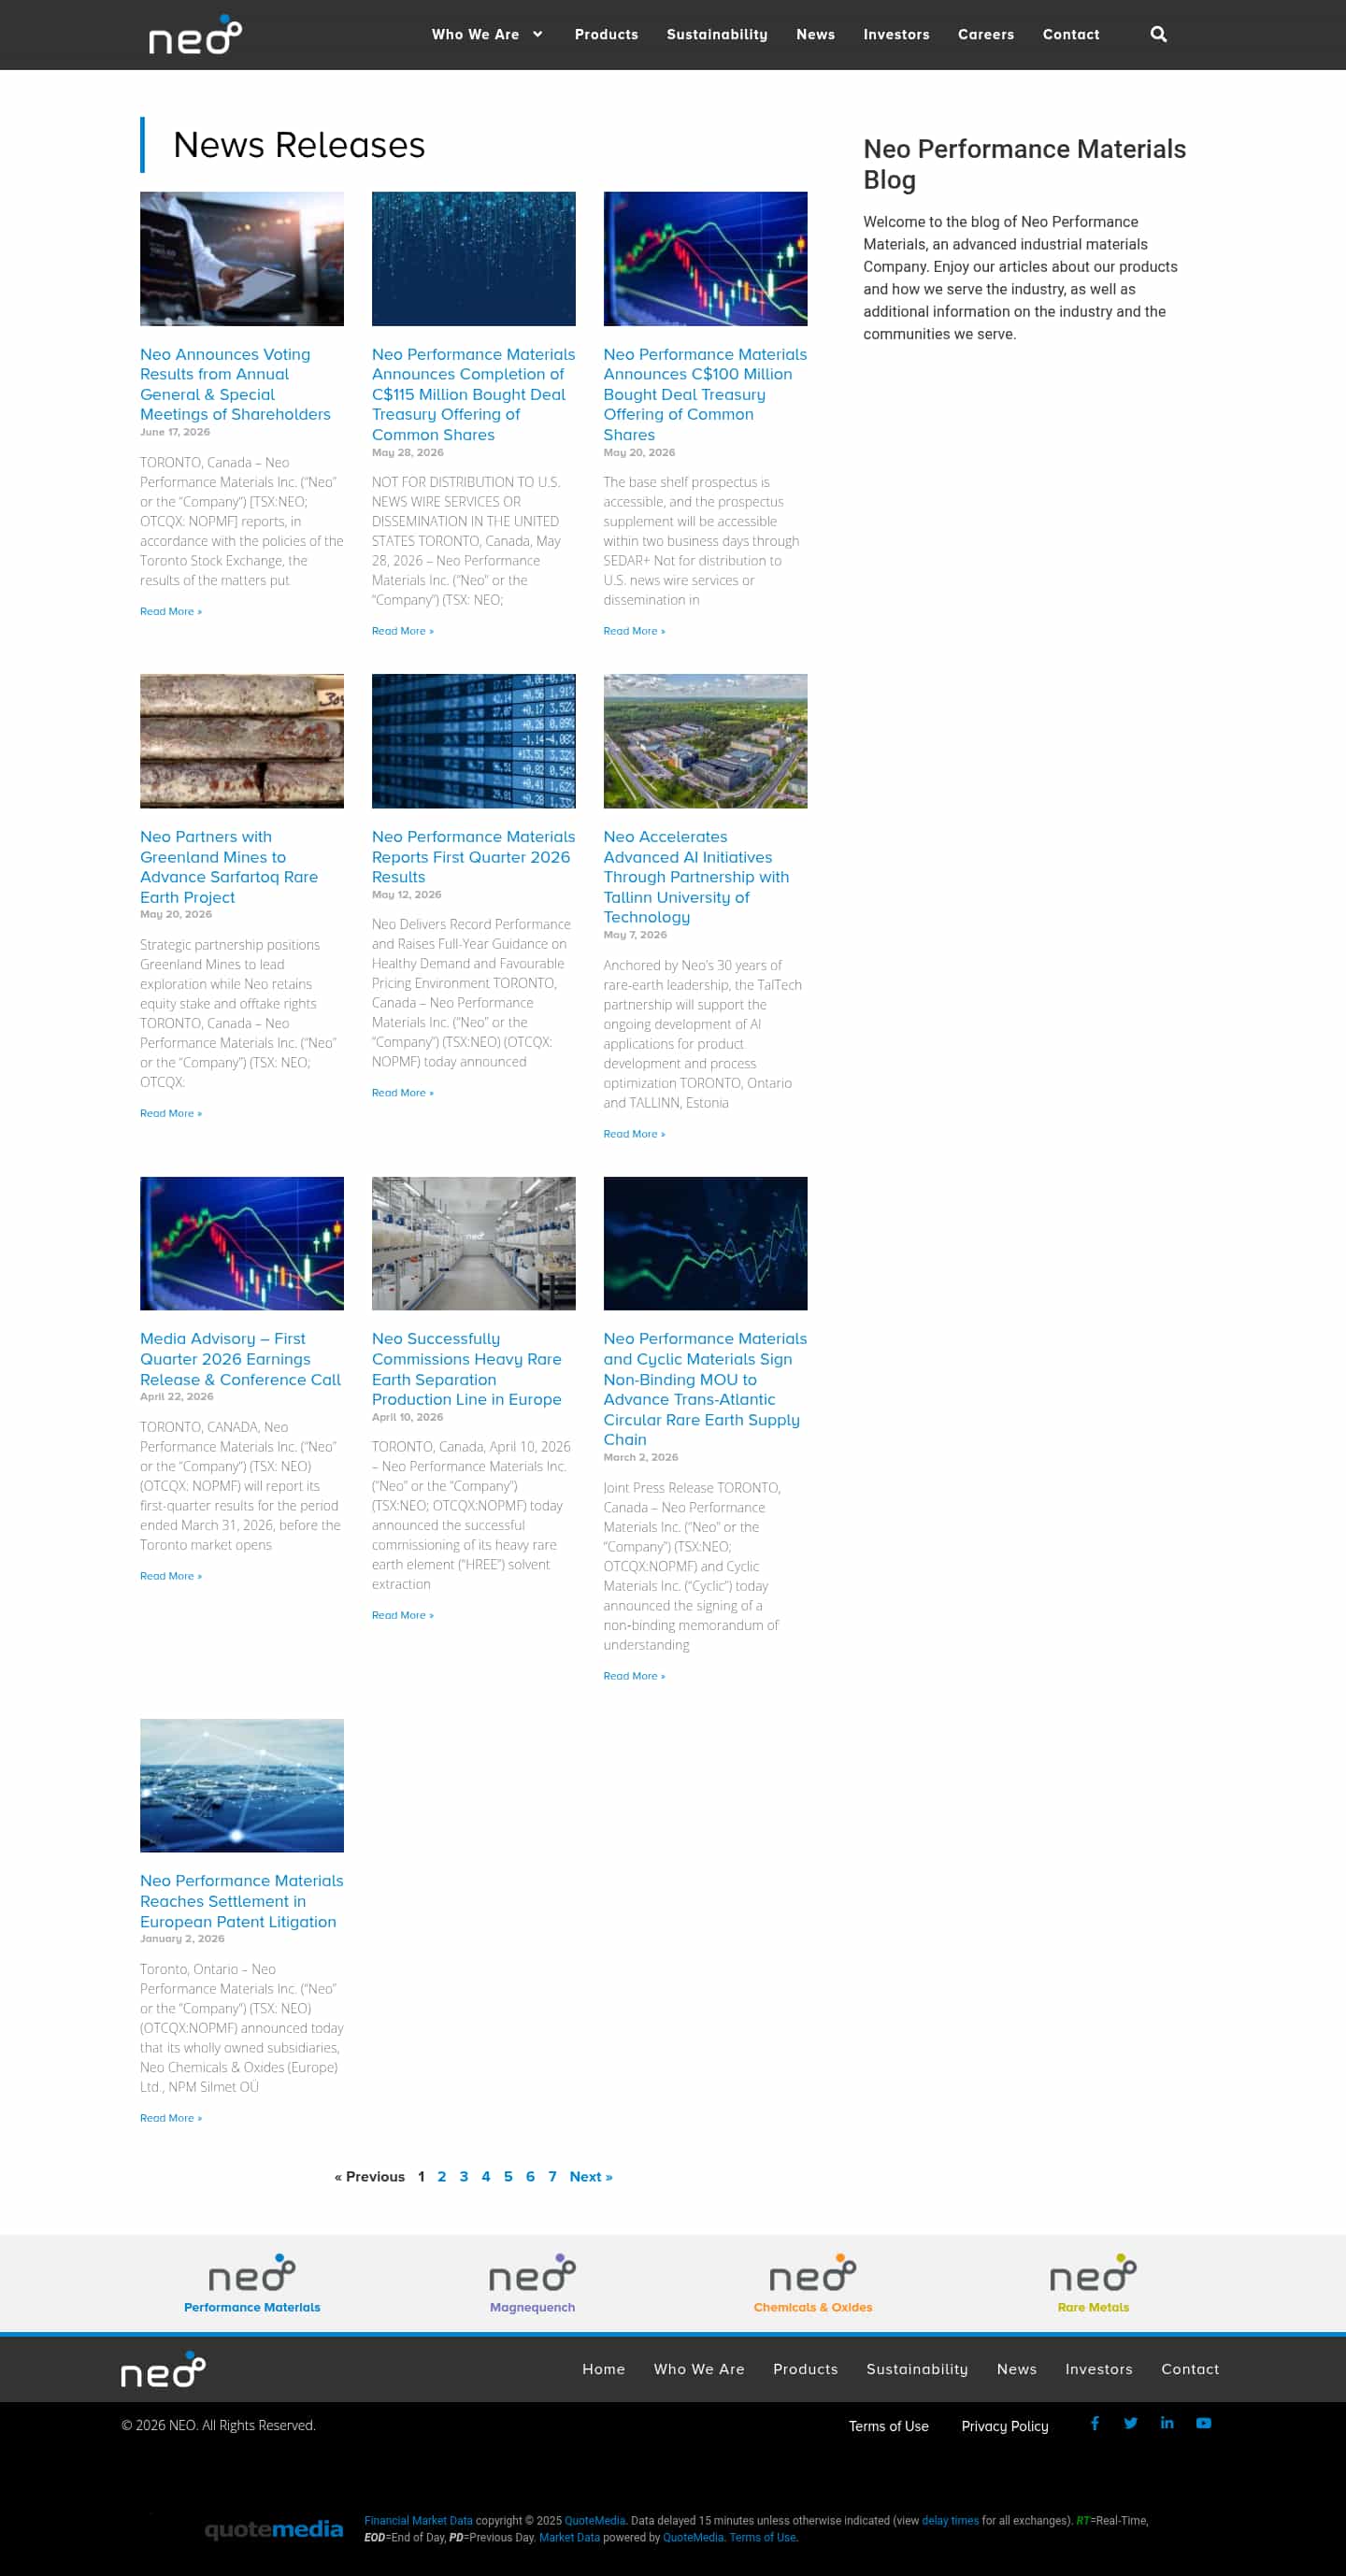Open the Cyclic Materials MOU thumbnail
Viewport: 1346px width, 2576px height.
(705, 1243)
